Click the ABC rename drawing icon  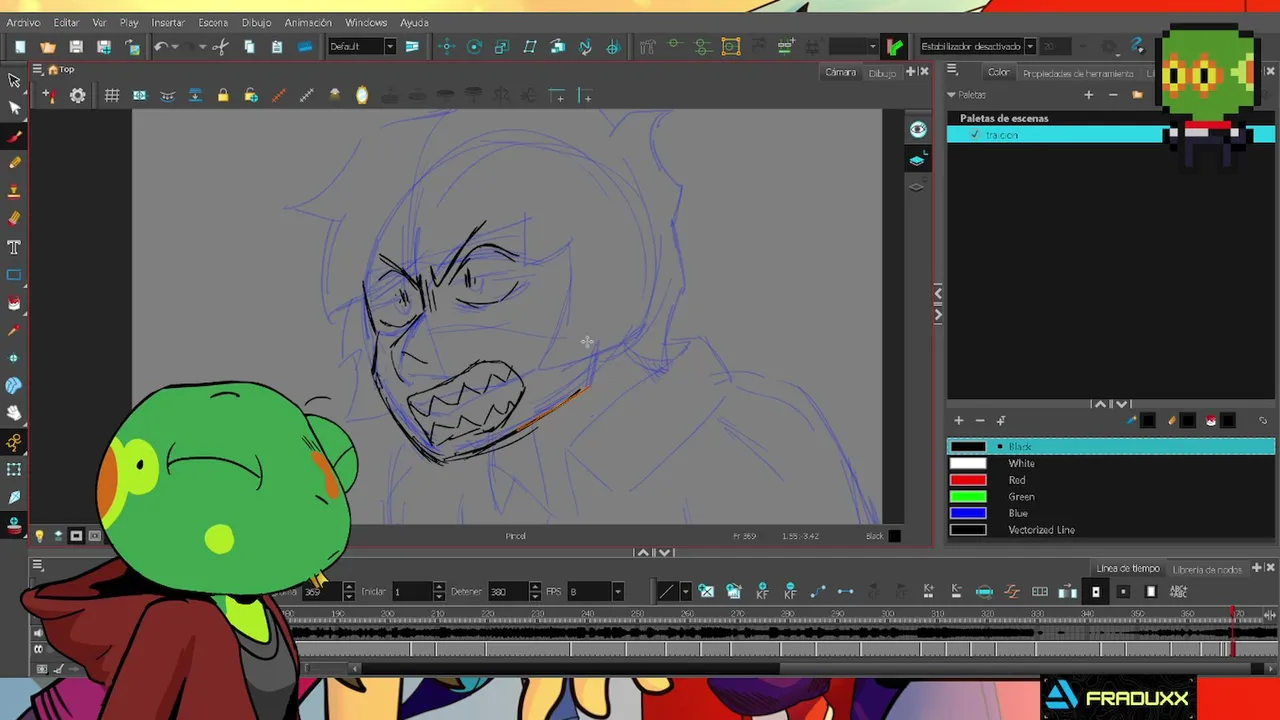click(1178, 592)
